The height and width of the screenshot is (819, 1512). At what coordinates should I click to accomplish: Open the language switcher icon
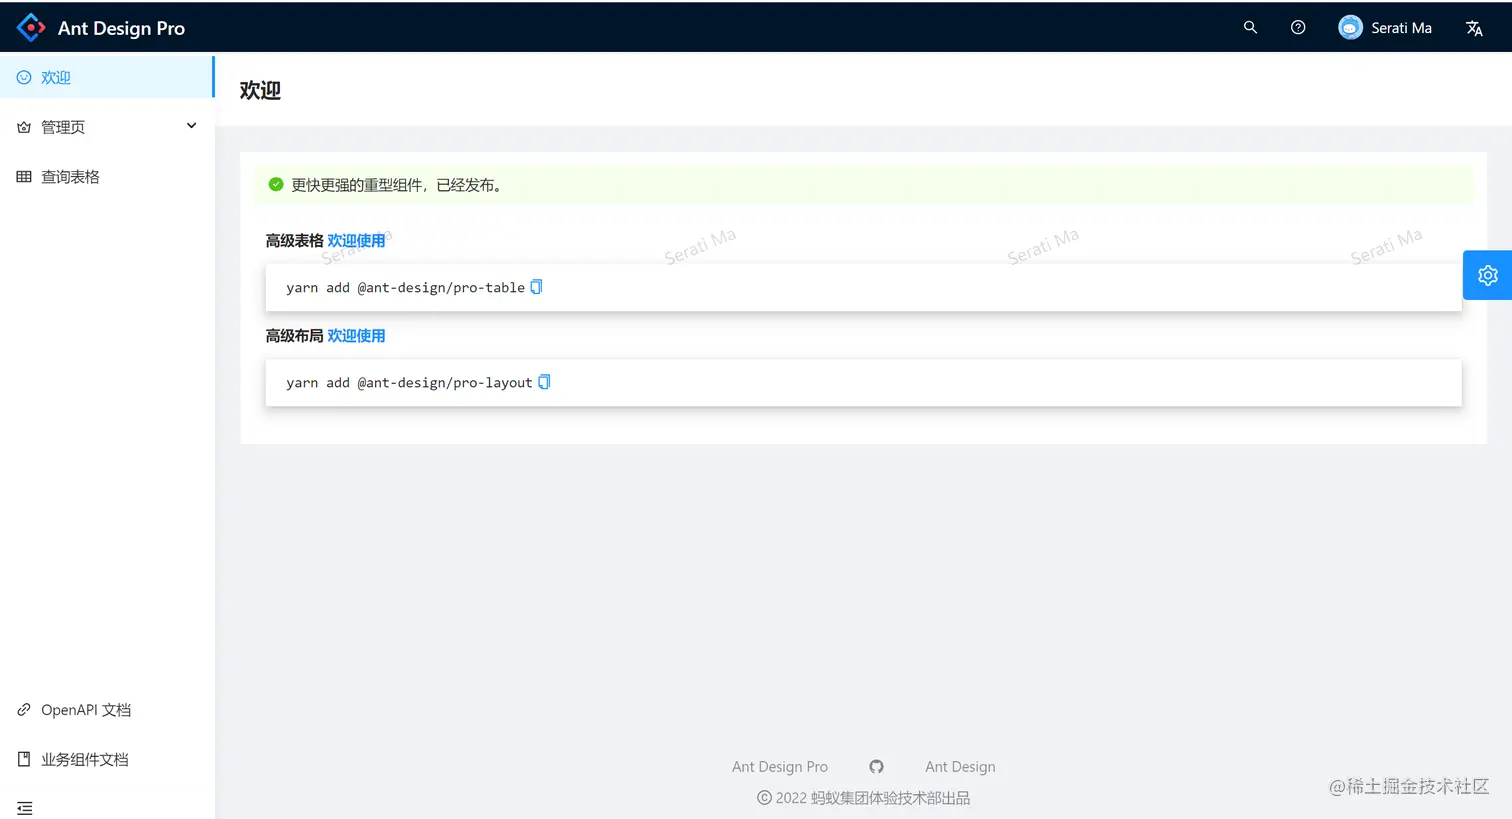click(x=1474, y=28)
